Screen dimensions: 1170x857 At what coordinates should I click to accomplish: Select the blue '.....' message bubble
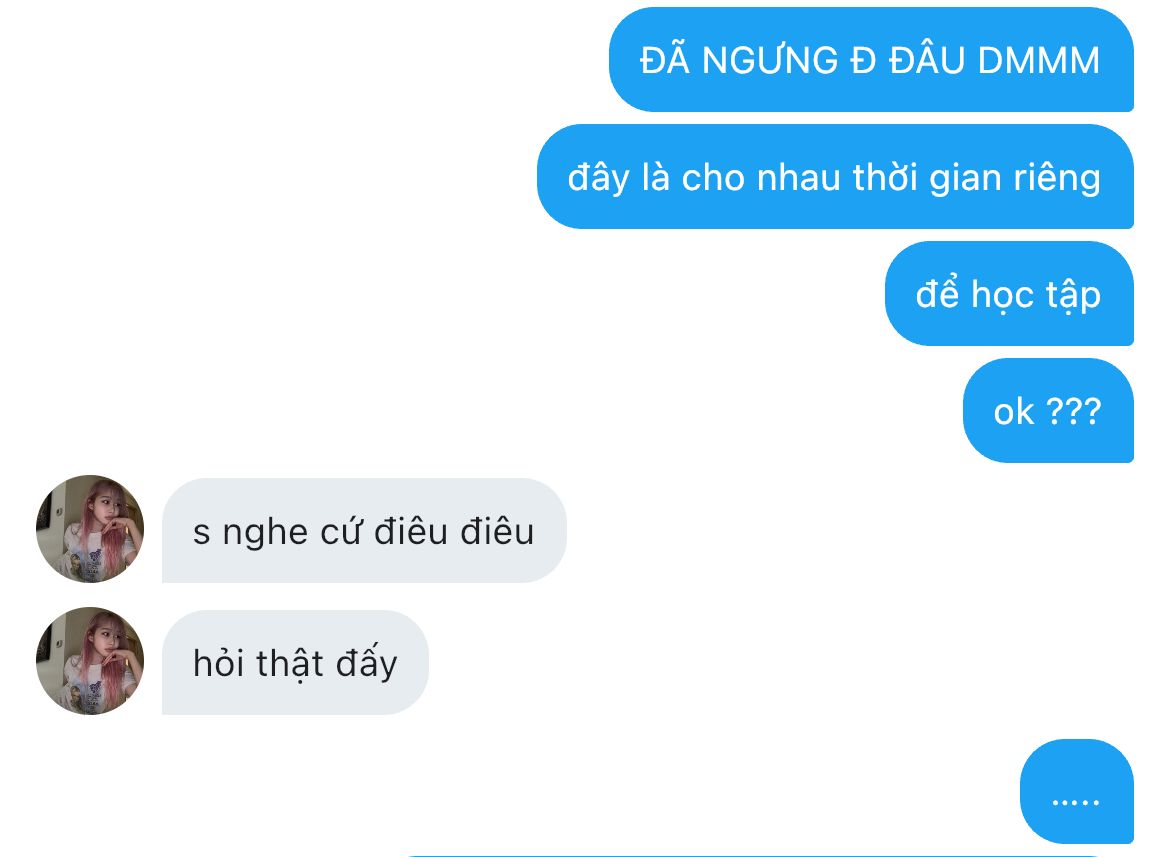[1077, 791]
